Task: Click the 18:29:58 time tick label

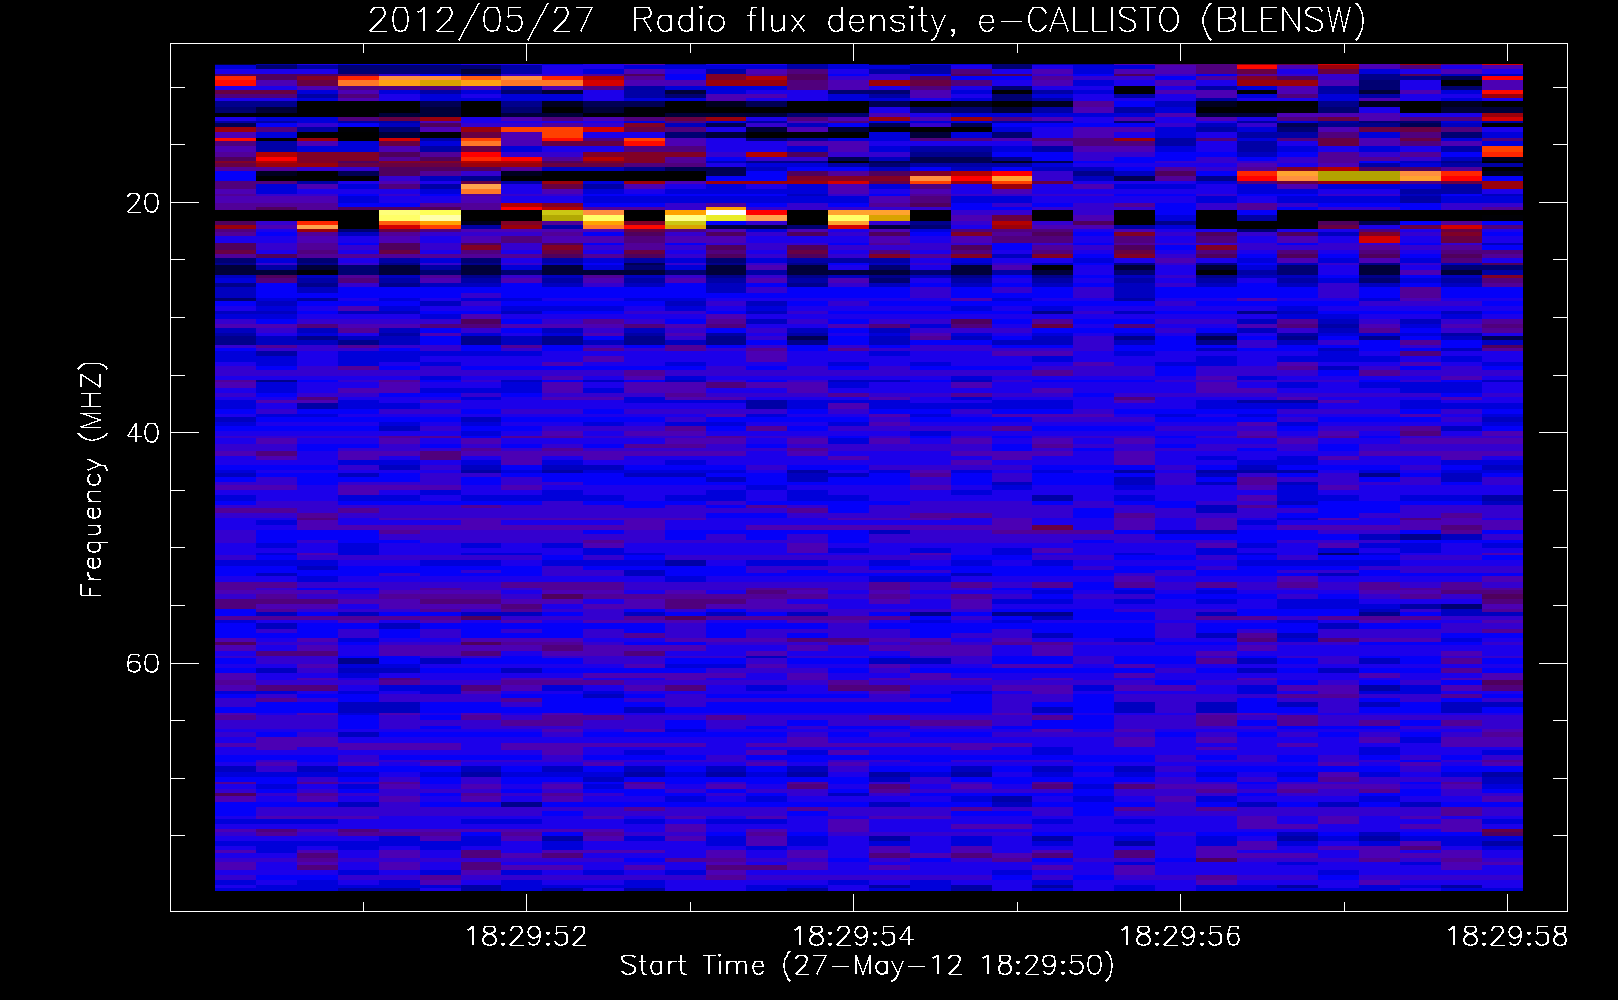Action: click(1507, 936)
